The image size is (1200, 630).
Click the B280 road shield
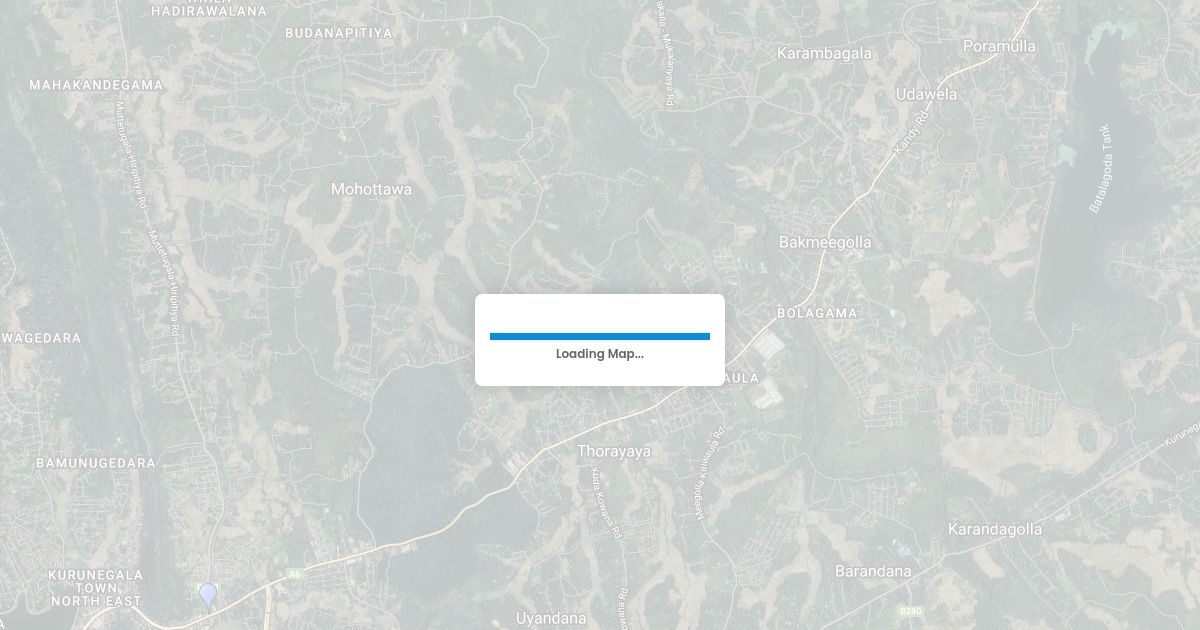pyautogui.click(x=909, y=610)
